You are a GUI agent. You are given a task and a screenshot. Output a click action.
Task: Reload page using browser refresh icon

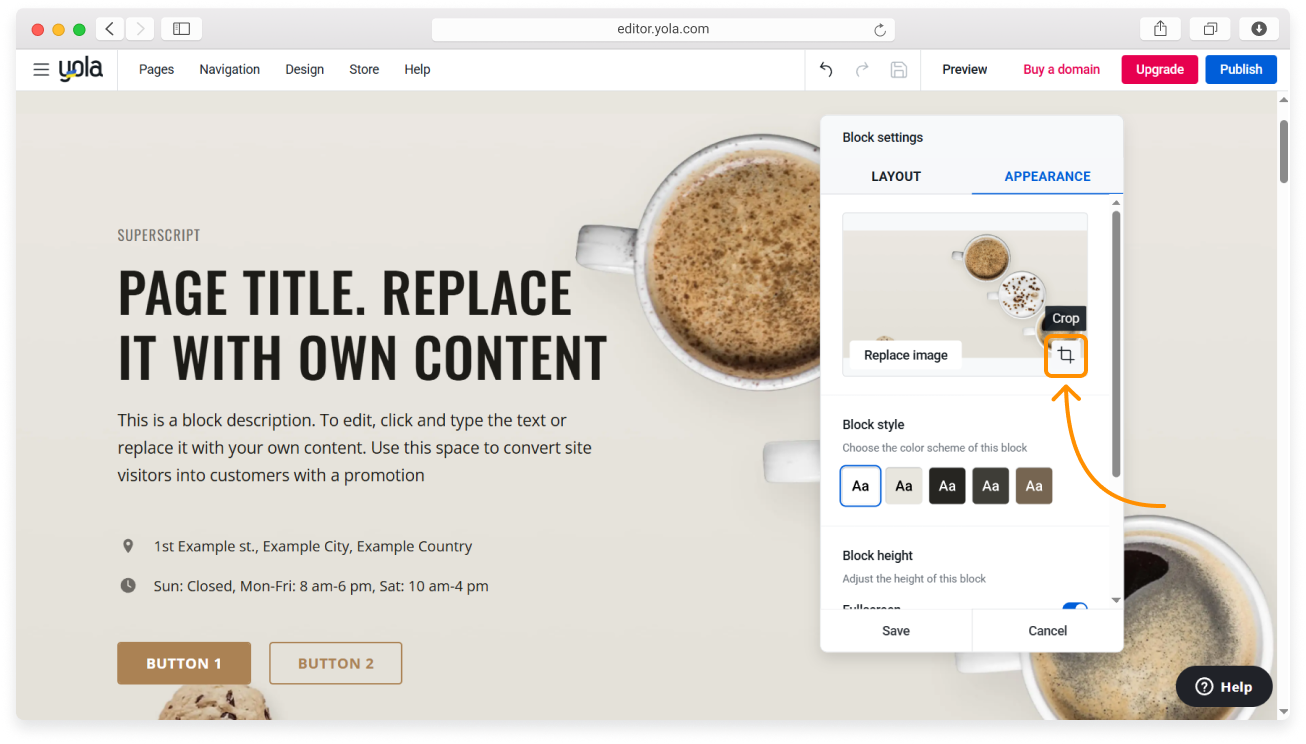click(880, 30)
